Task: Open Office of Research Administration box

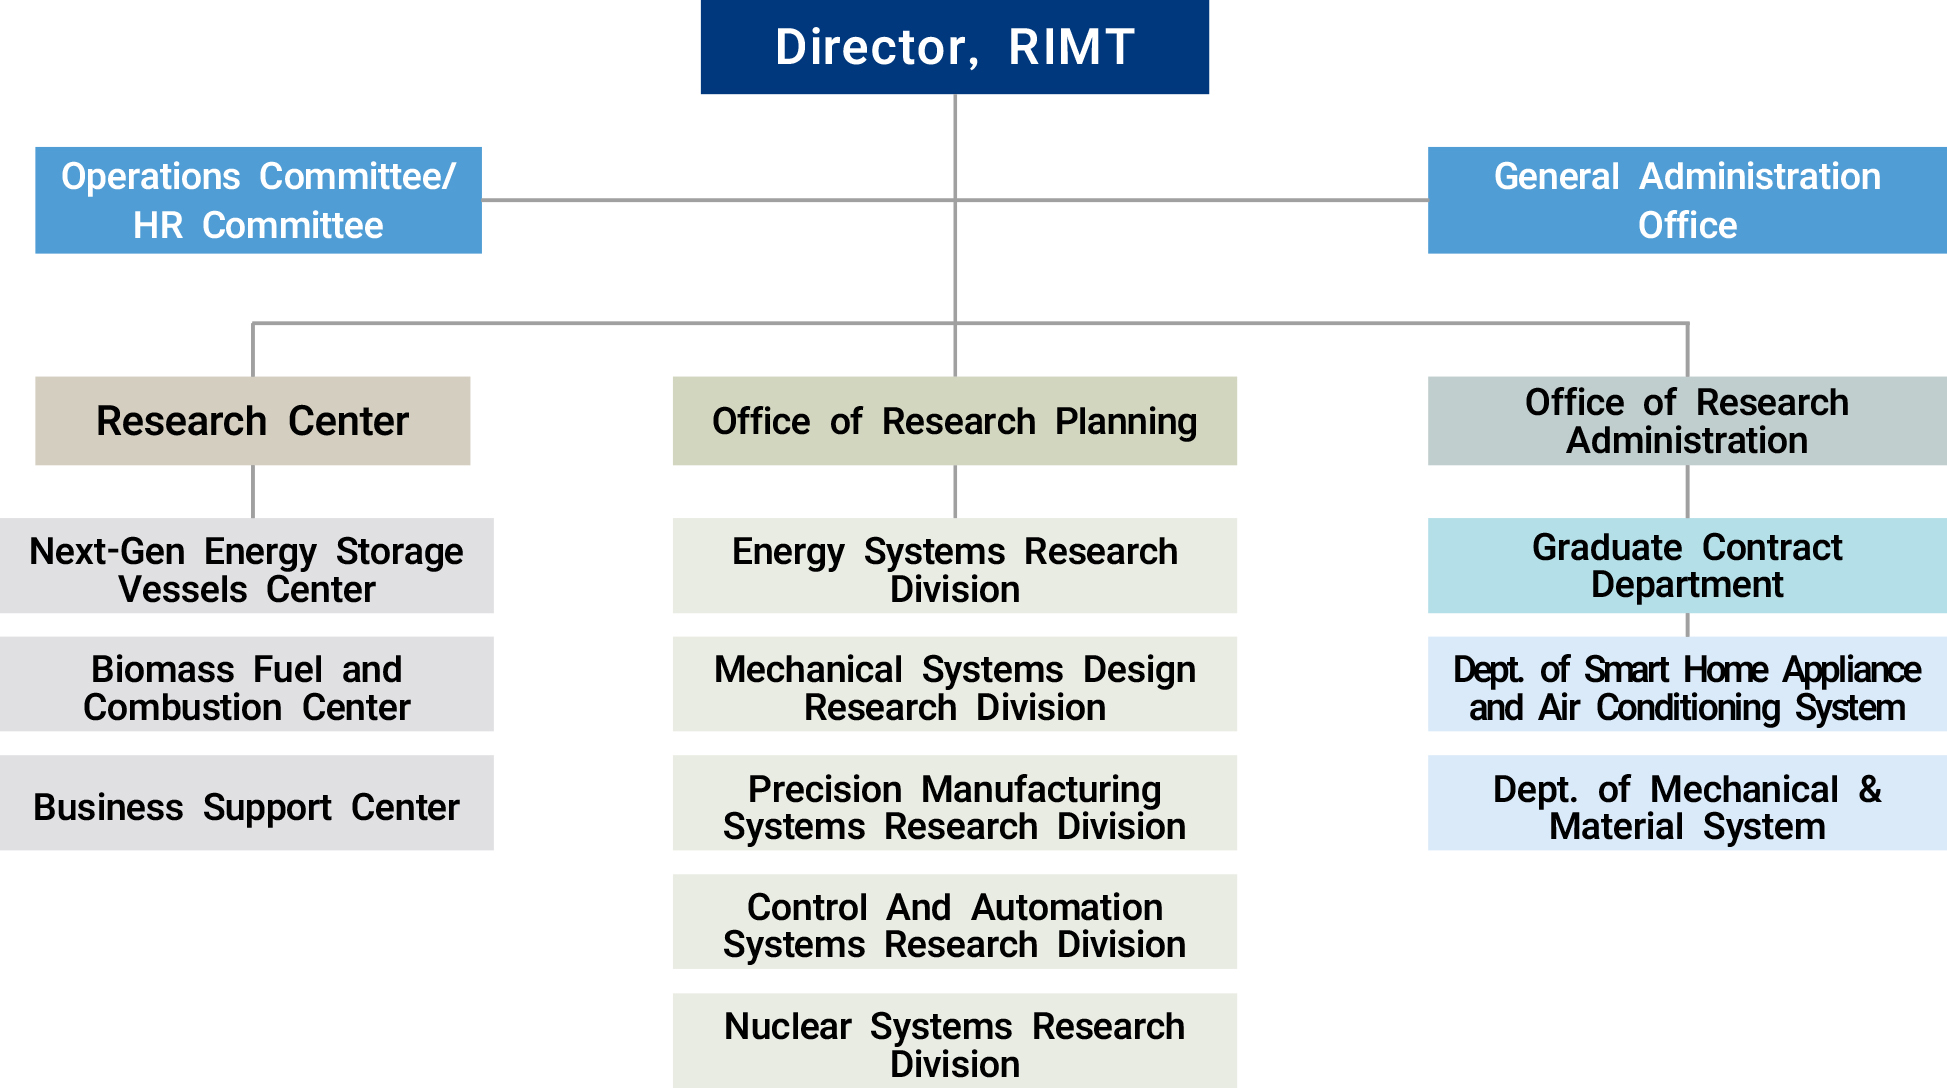Action: 1686,421
